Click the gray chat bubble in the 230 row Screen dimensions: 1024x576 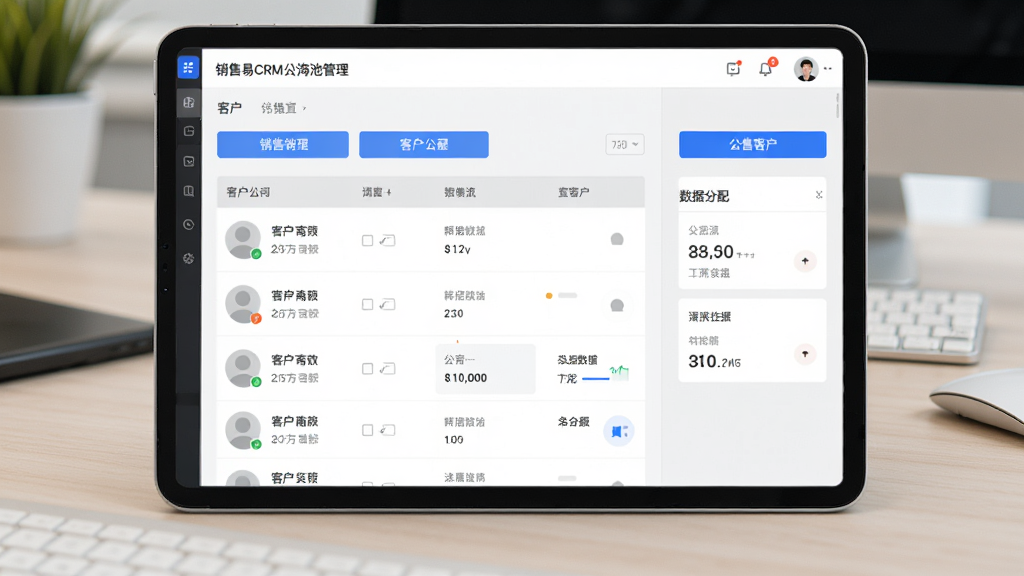[x=616, y=305]
